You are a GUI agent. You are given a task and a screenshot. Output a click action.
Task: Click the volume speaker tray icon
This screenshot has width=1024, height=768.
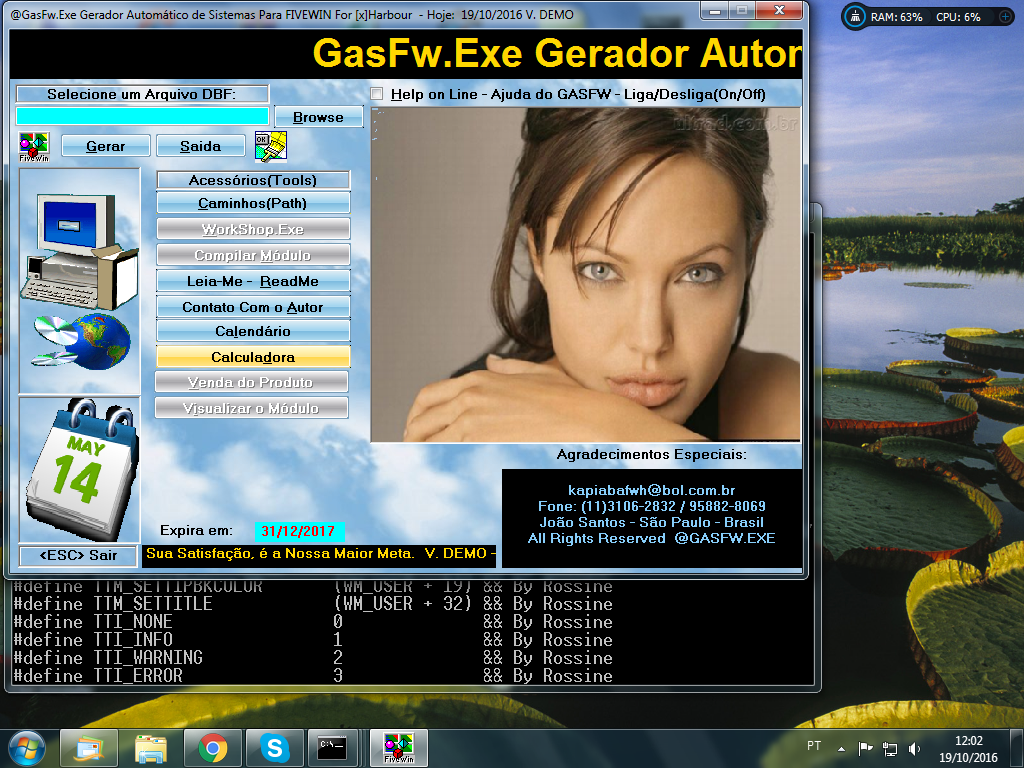(x=914, y=748)
